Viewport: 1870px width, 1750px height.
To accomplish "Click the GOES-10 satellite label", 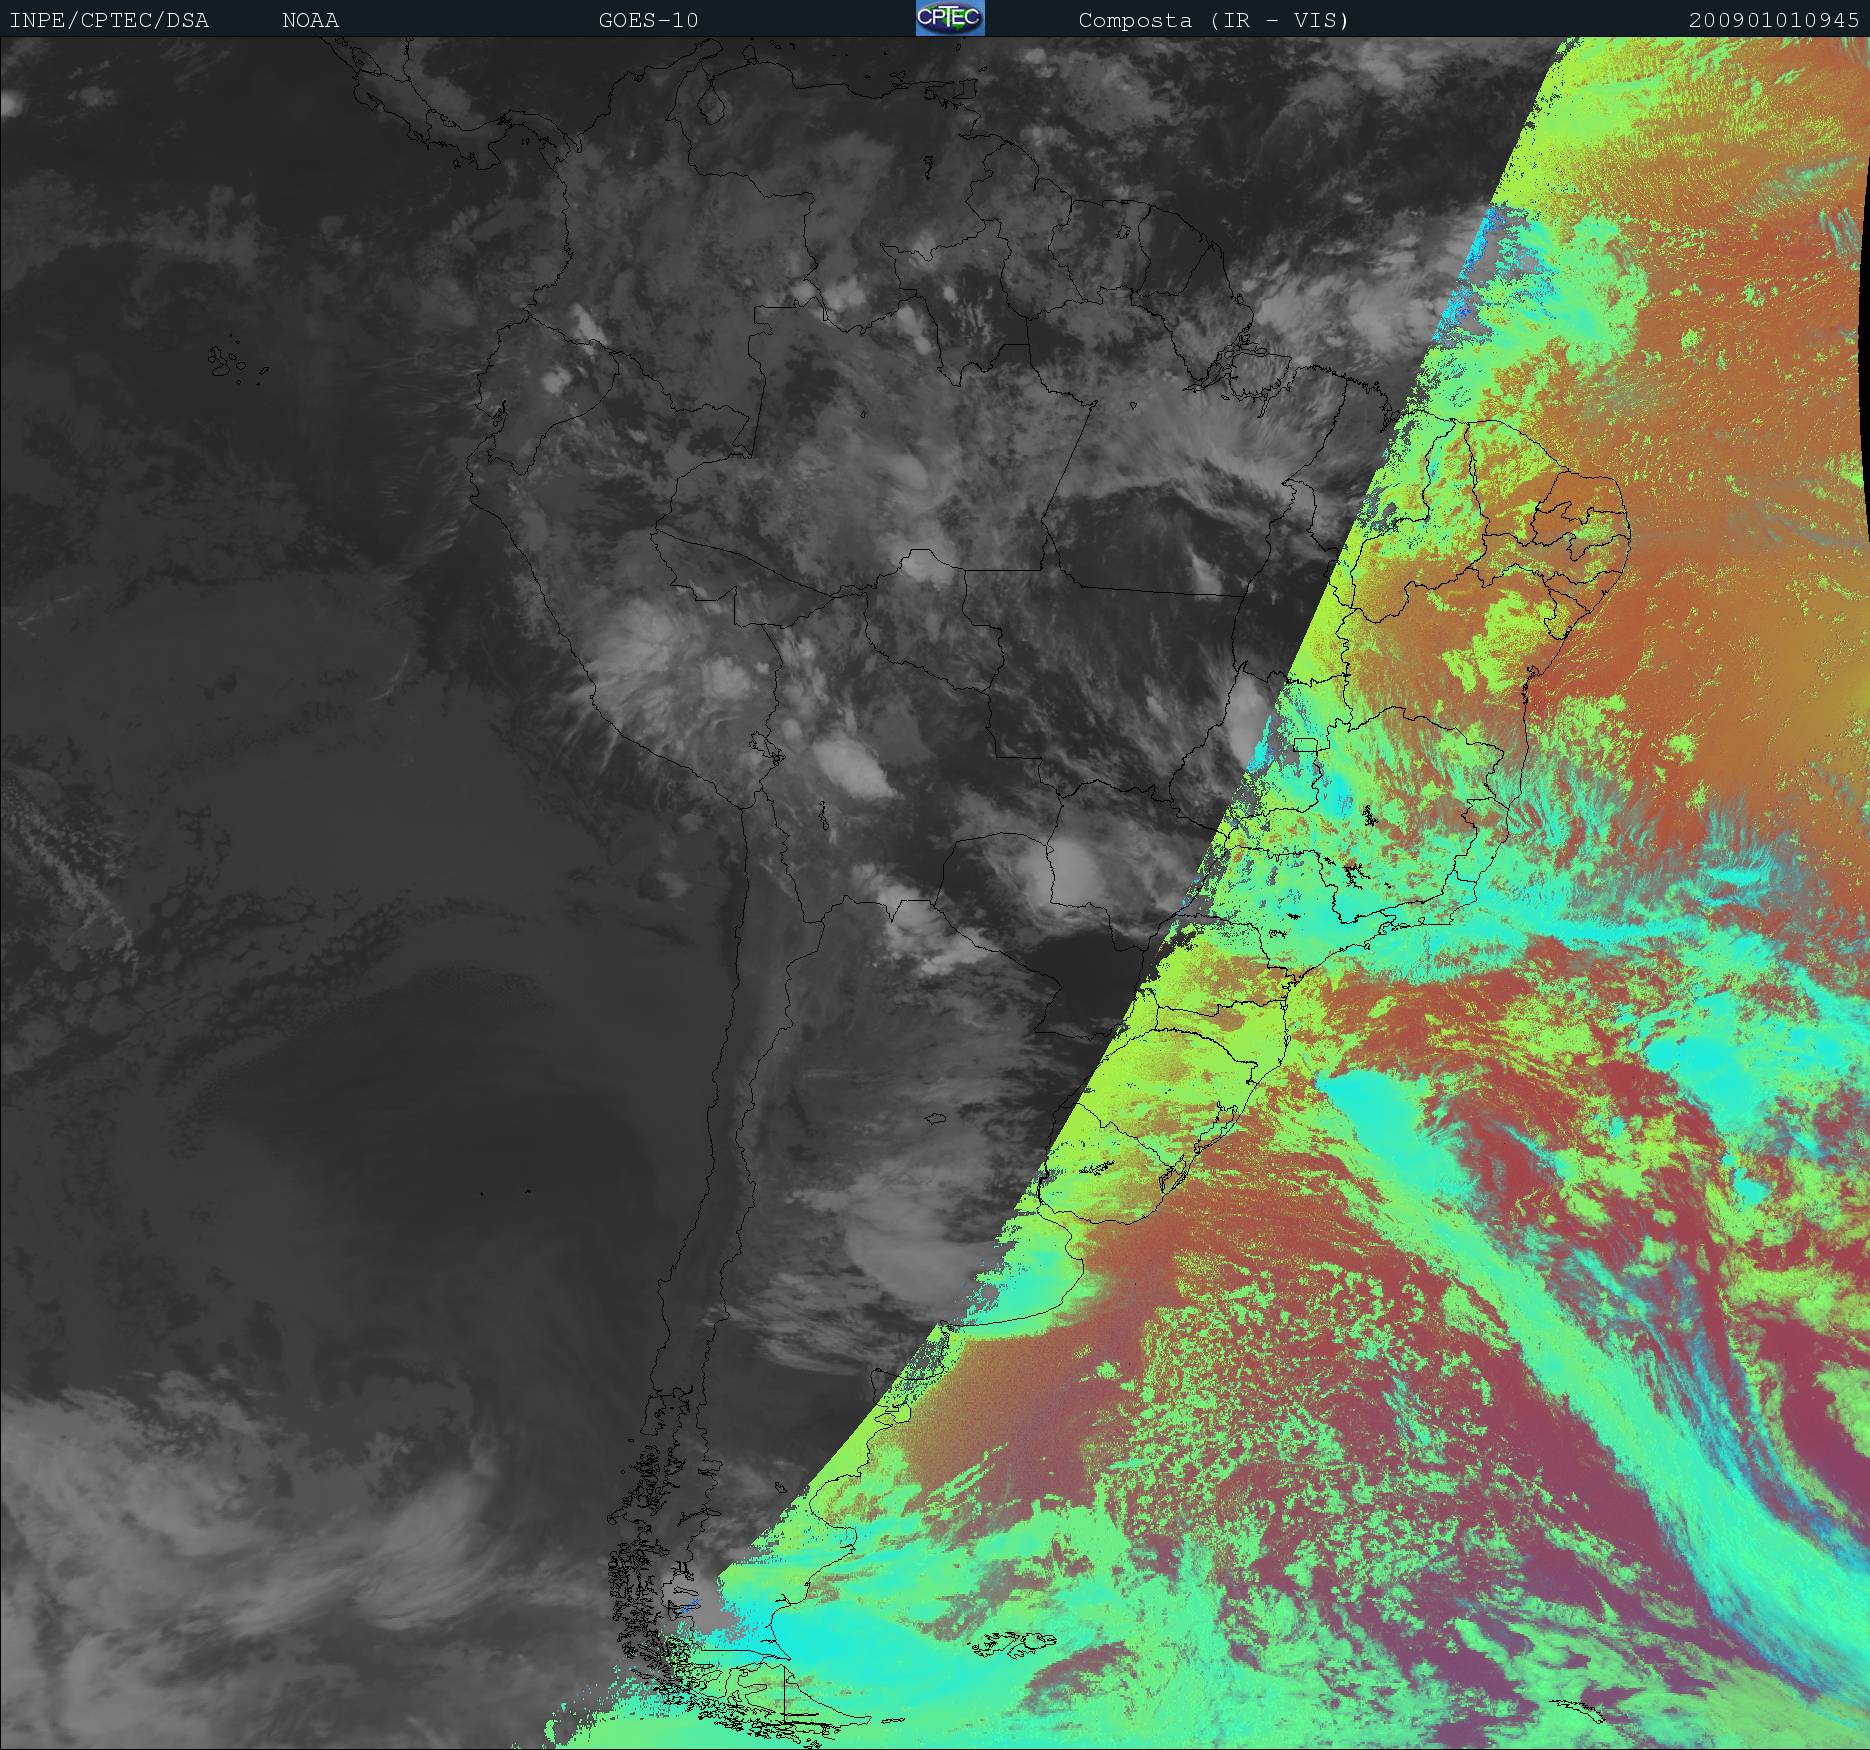I will click(648, 20).
